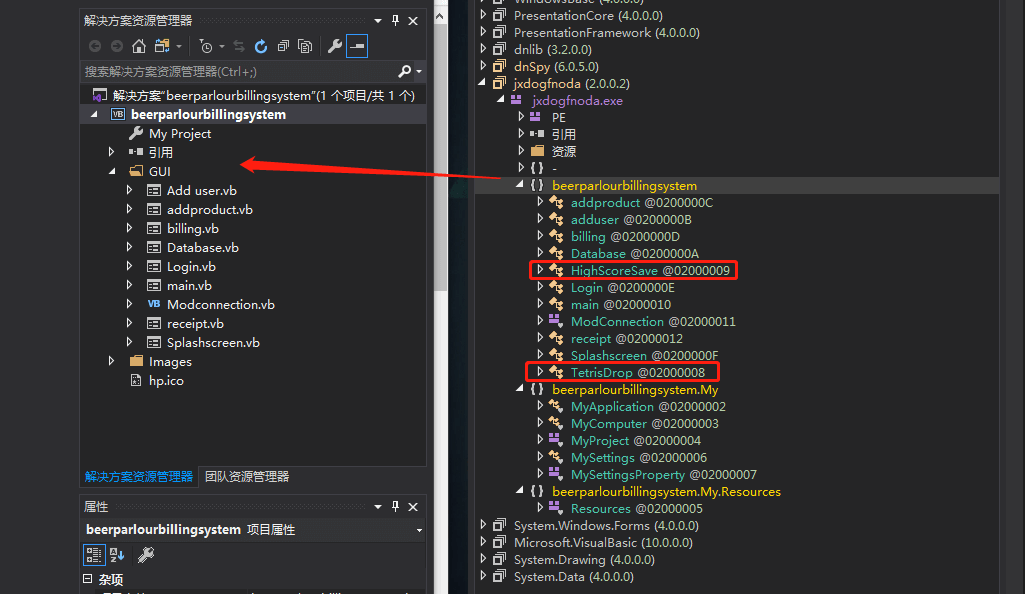The height and width of the screenshot is (594, 1025).
Task: Select receipt.vb file
Action: pyautogui.click(x=195, y=323)
